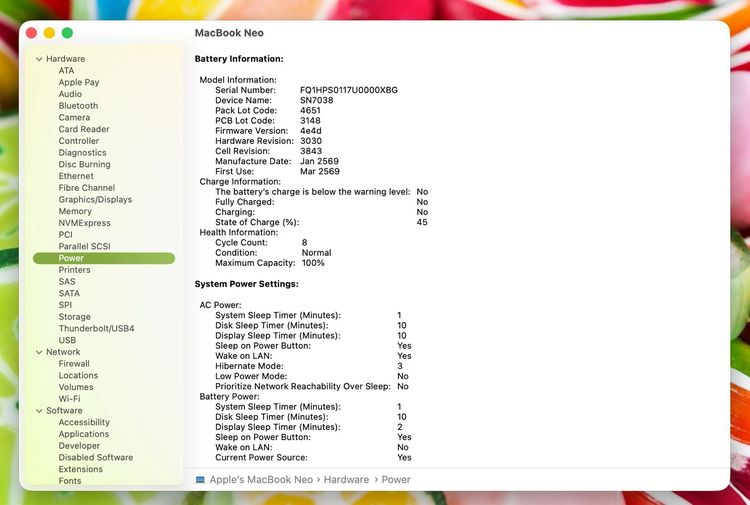Open the Controller entry
Viewport: 750px width, 505px height.
click(79, 141)
